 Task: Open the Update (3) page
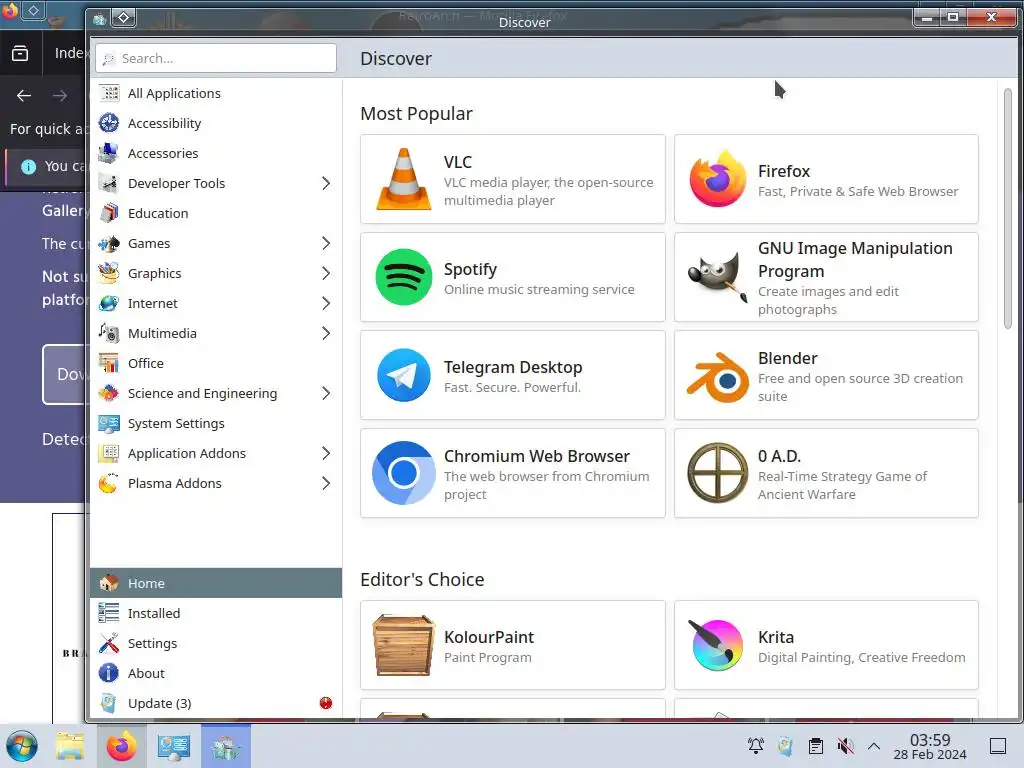(x=216, y=703)
